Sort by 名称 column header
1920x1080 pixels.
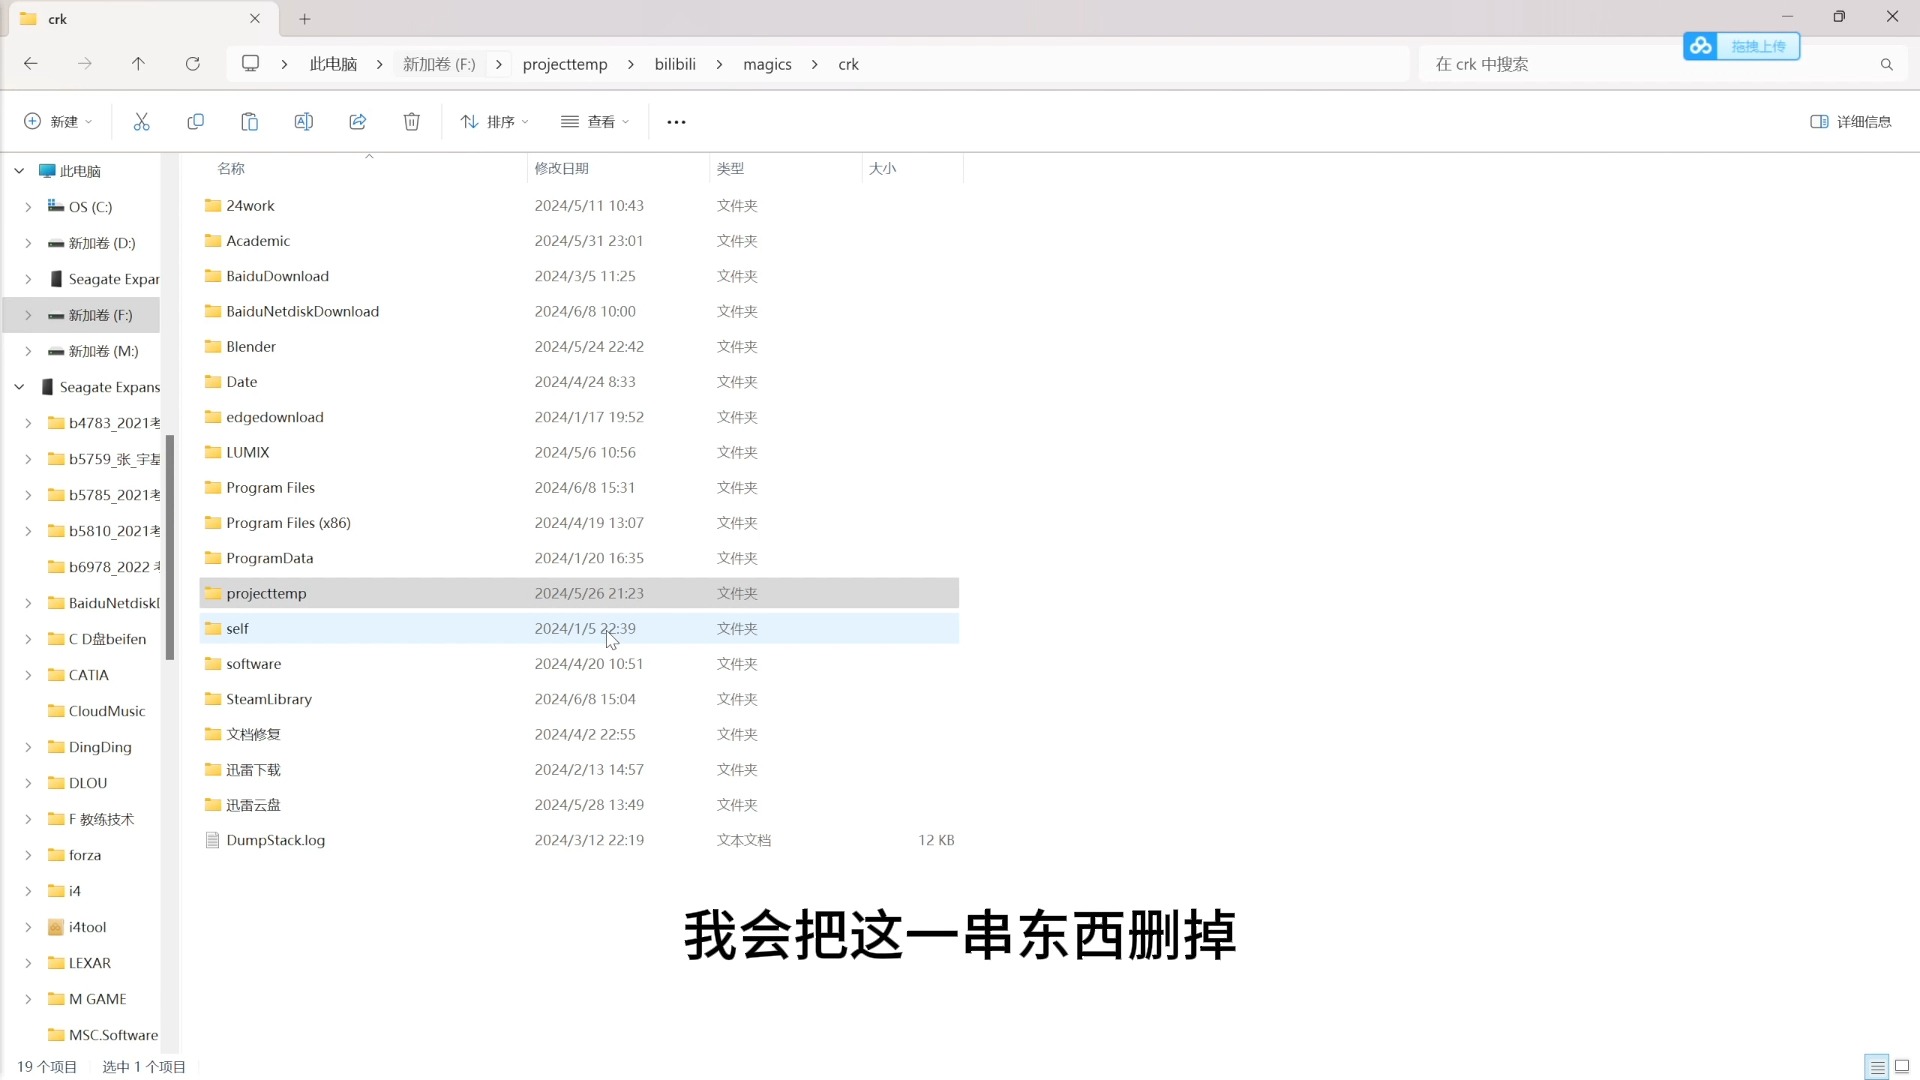pyautogui.click(x=231, y=168)
